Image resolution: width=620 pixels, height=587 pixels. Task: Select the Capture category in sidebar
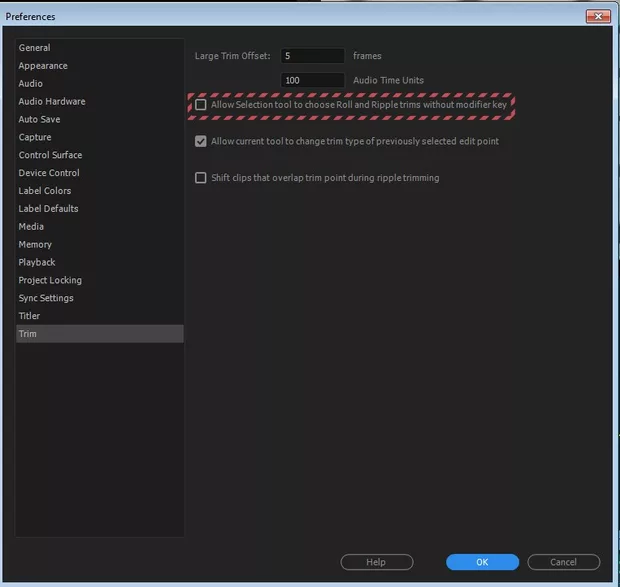tap(35, 138)
